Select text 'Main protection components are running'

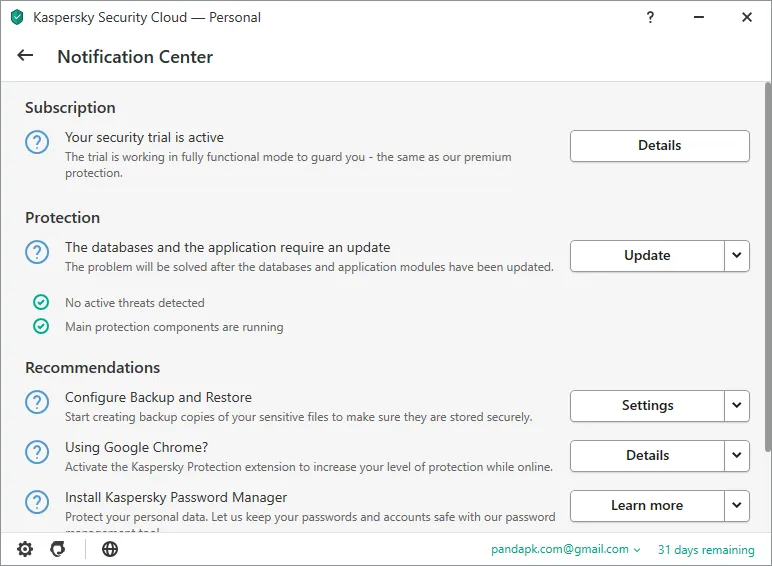coord(174,327)
